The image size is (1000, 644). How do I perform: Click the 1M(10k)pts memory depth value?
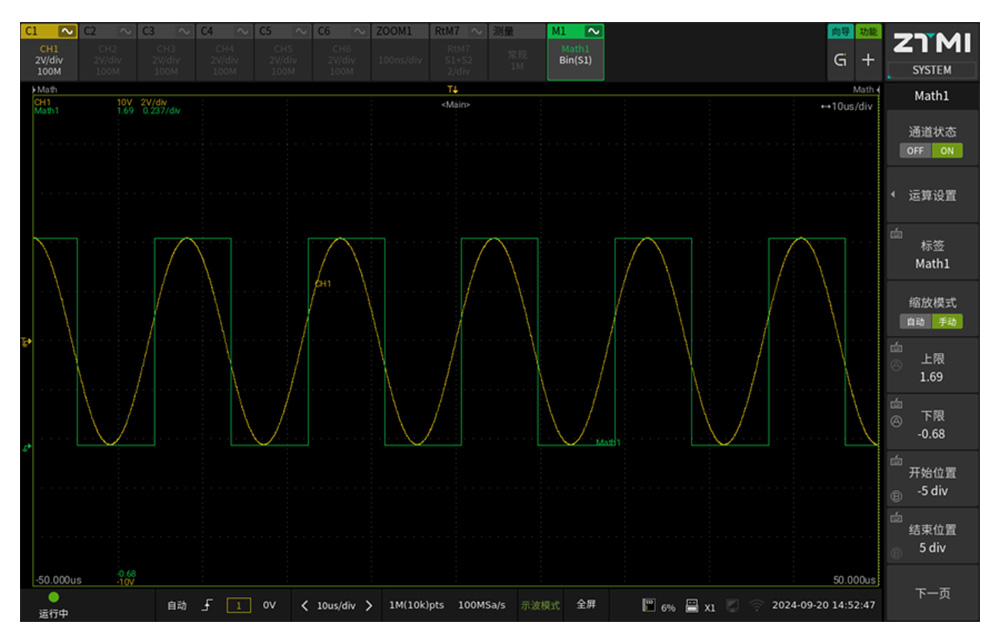click(x=416, y=605)
